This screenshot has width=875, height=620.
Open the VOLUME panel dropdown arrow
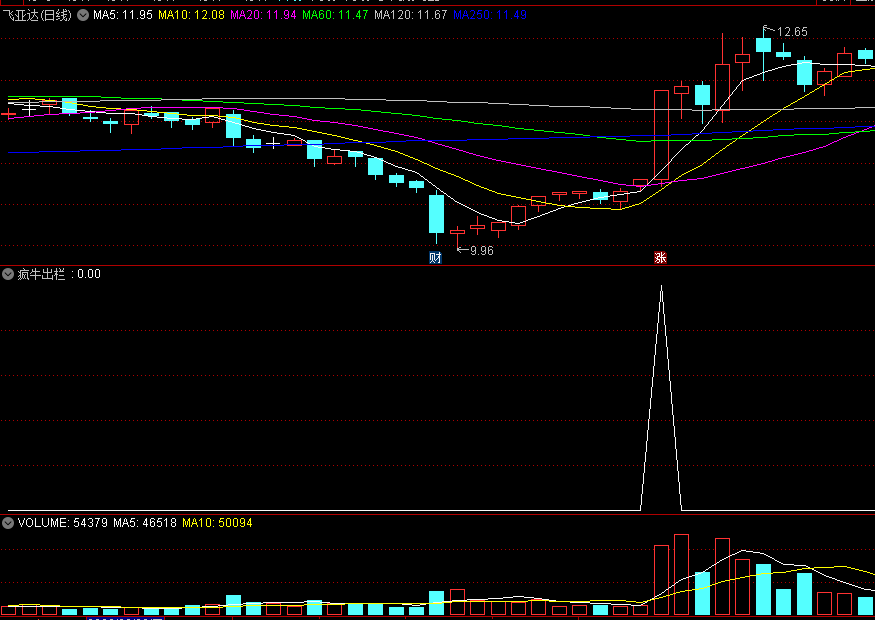point(8,523)
